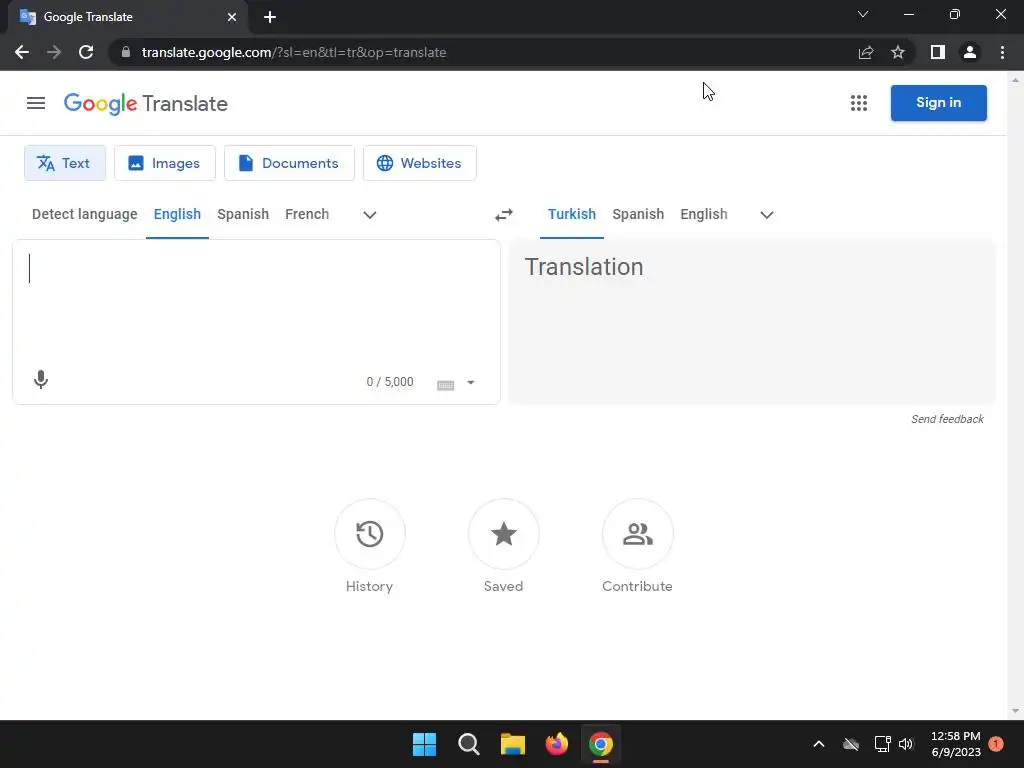
Task: Open the Chrome profile menu
Action: coord(970,52)
